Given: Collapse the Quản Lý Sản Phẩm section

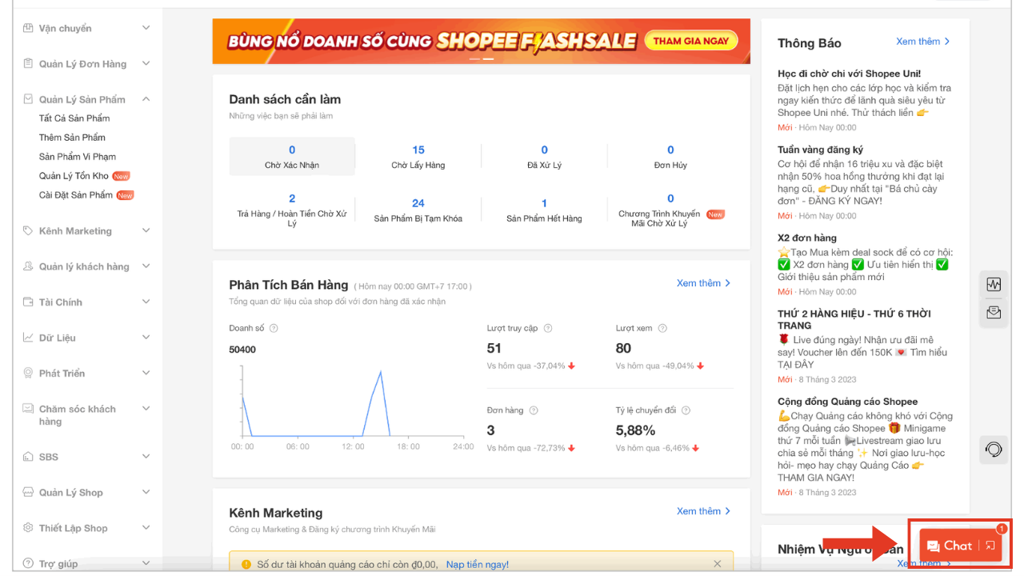Looking at the screenshot, I should pyautogui.click(x=146, y=99).
